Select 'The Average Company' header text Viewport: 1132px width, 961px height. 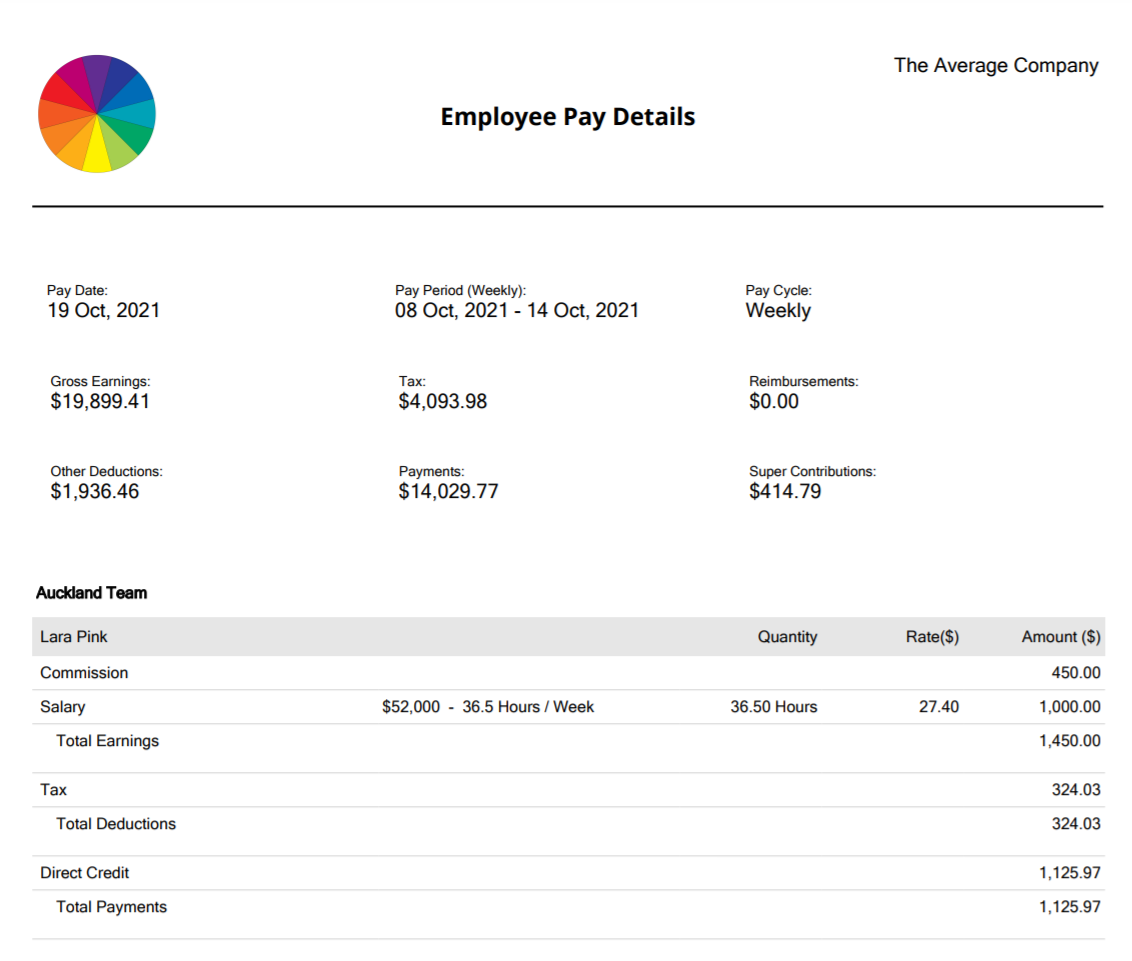996,66
